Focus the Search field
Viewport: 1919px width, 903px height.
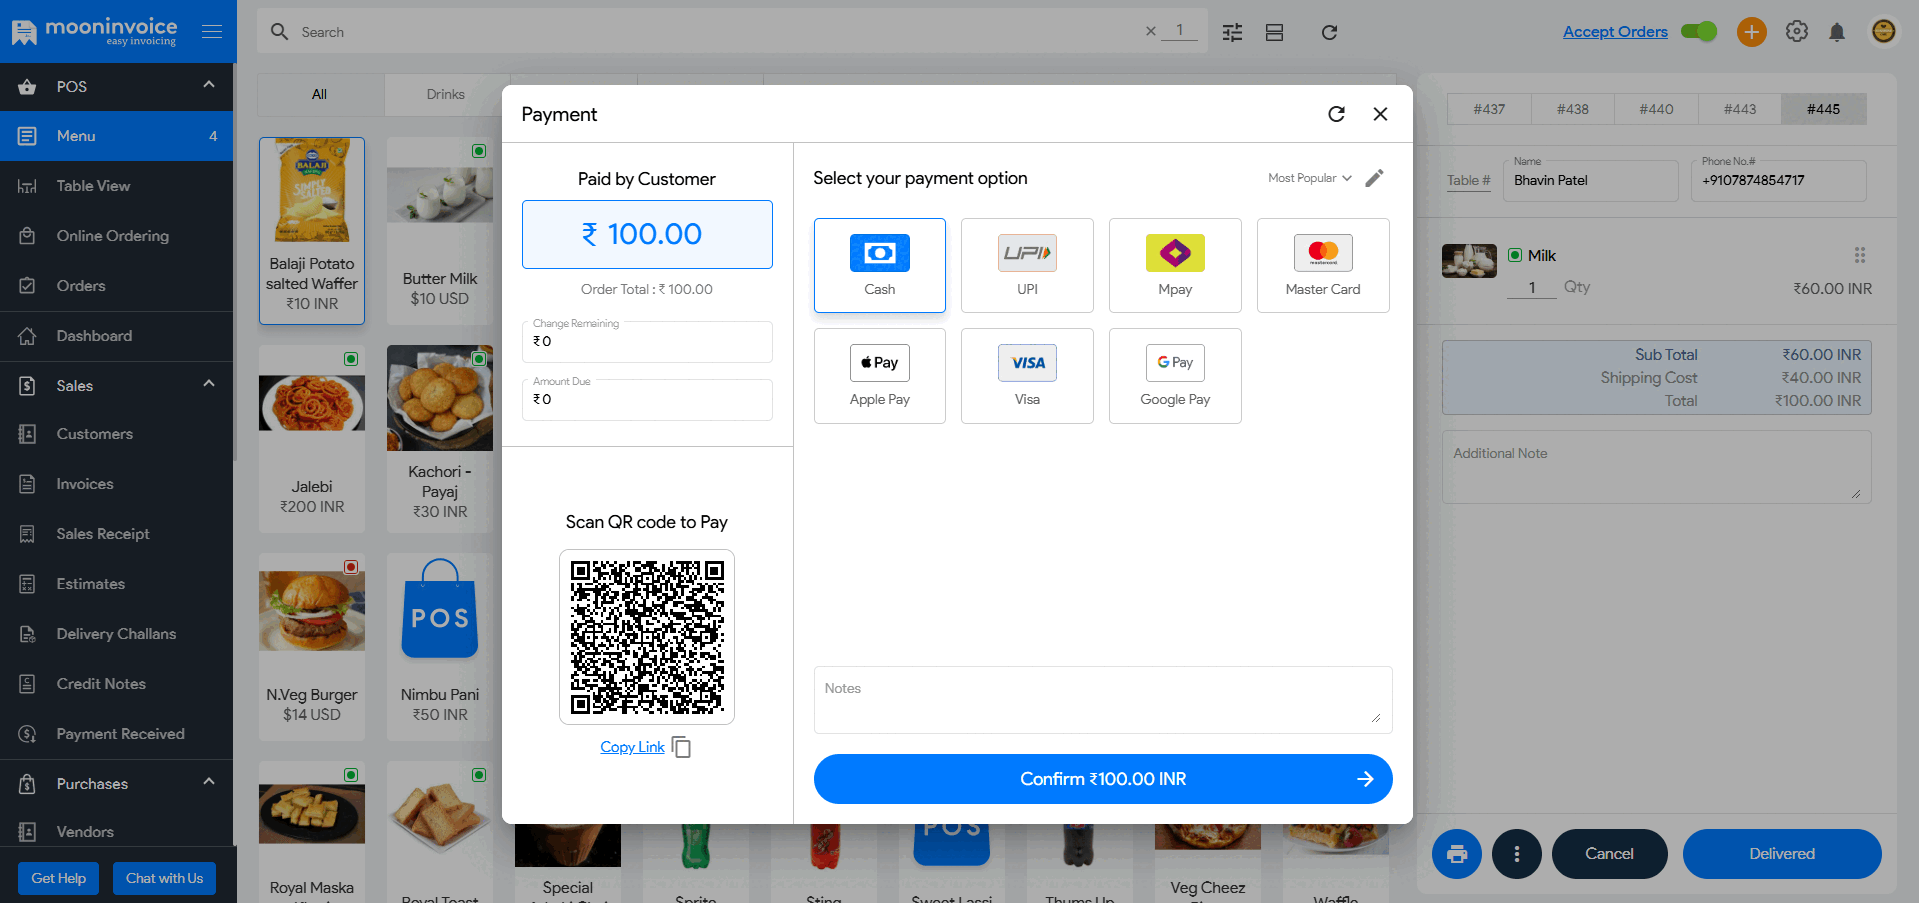click(700, 32)
